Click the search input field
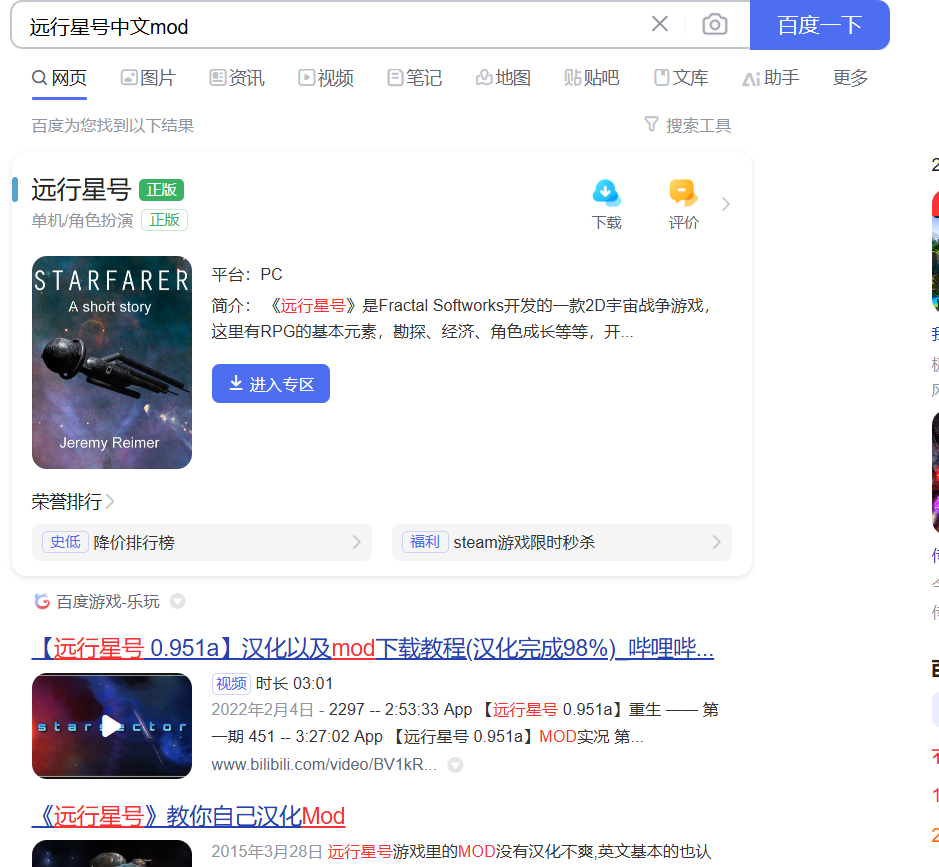The image size is (939, 867). coord(300,24)
